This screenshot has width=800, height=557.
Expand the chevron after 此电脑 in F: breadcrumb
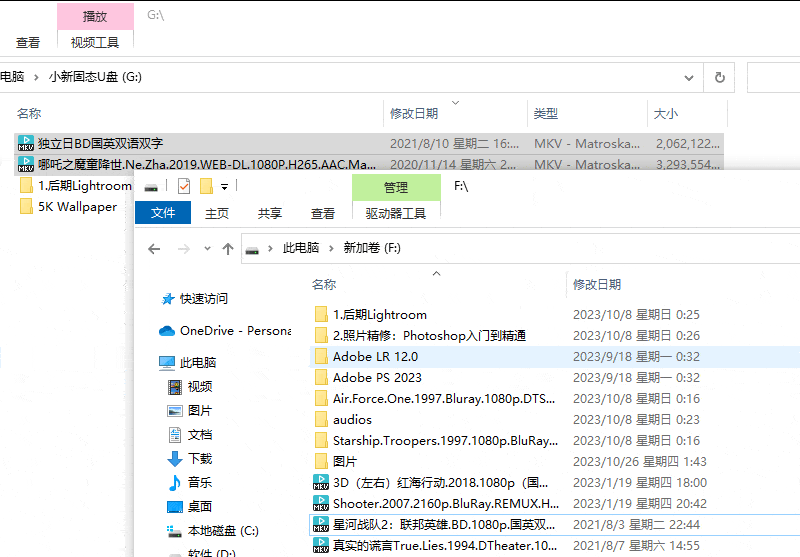(331, 248)
